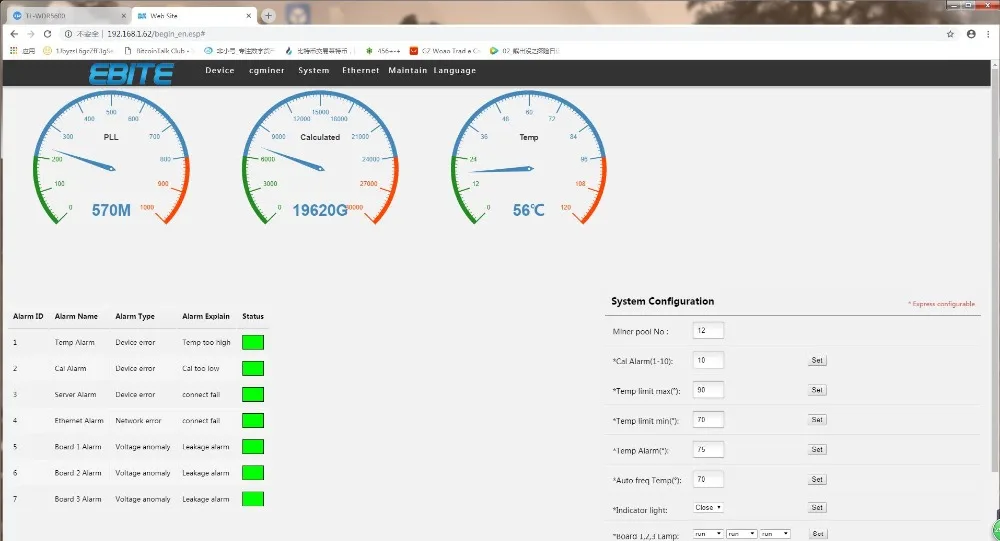This screenshot has height=541, width=1000.
Task: Click Set for Temp limit min
Action: [x=817, y=420]
